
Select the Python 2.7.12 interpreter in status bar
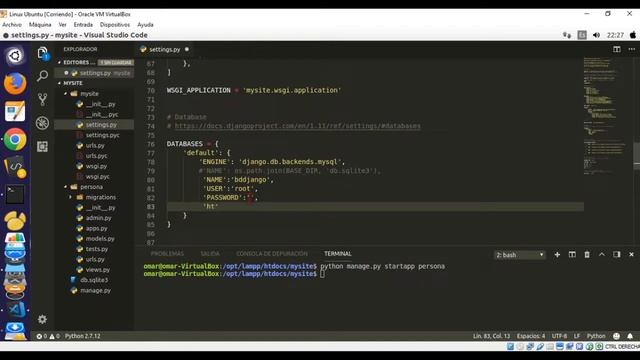tap(82, 336)
